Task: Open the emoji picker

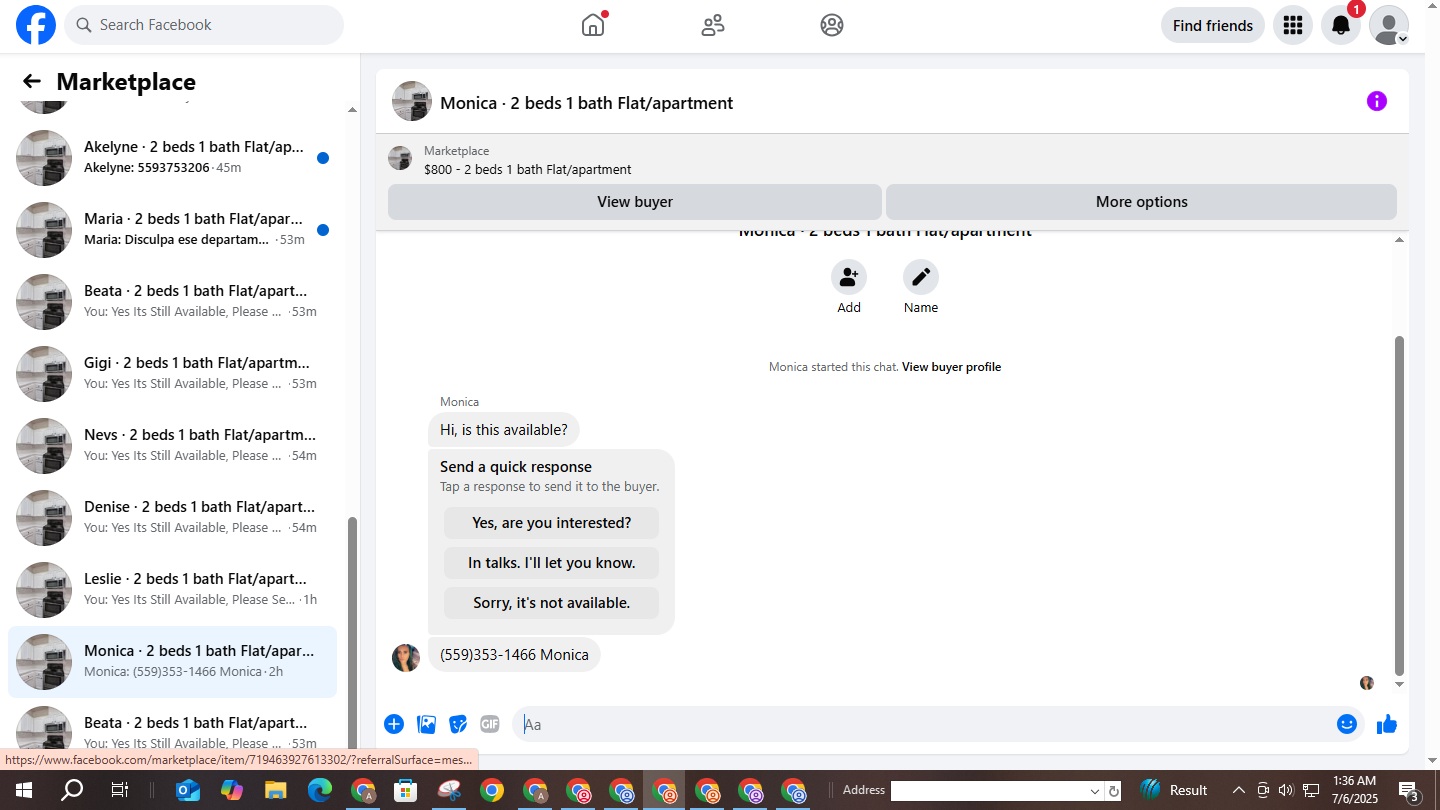Action: (1347, 724)
